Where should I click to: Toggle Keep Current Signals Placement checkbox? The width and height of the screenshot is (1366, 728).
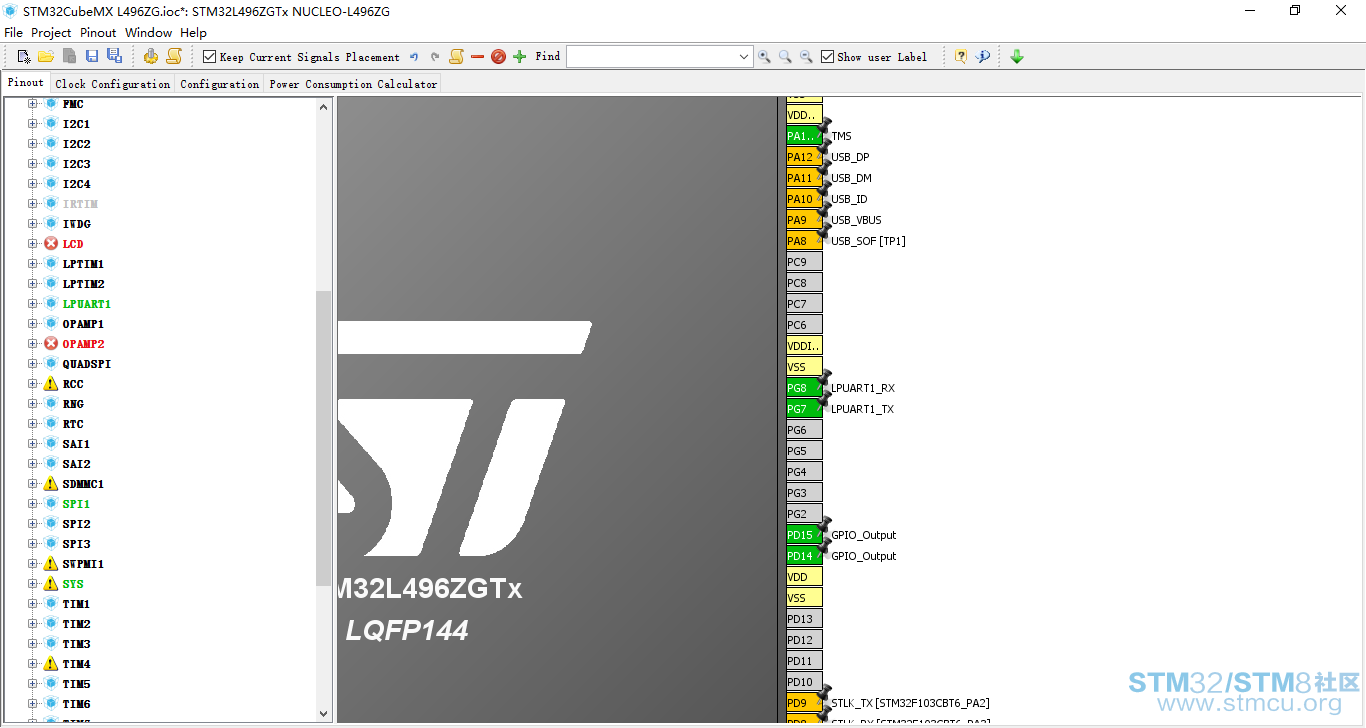pyautogui.click(x=209, y=57)
